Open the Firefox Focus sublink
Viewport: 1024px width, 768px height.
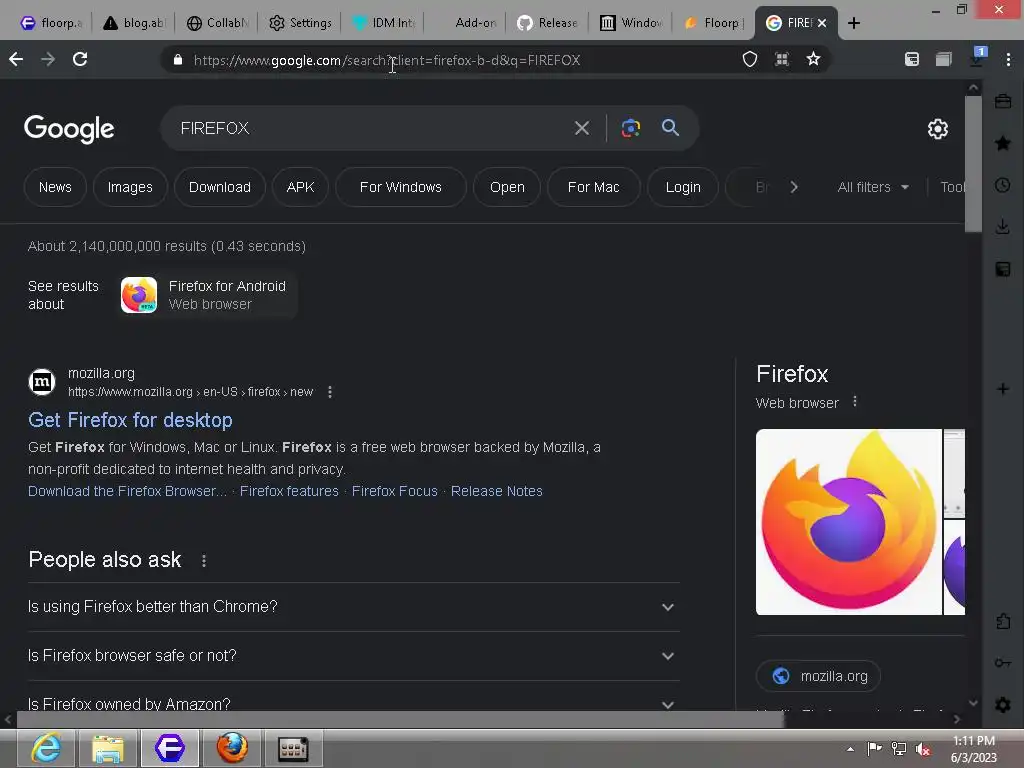[x=394, y=491]
